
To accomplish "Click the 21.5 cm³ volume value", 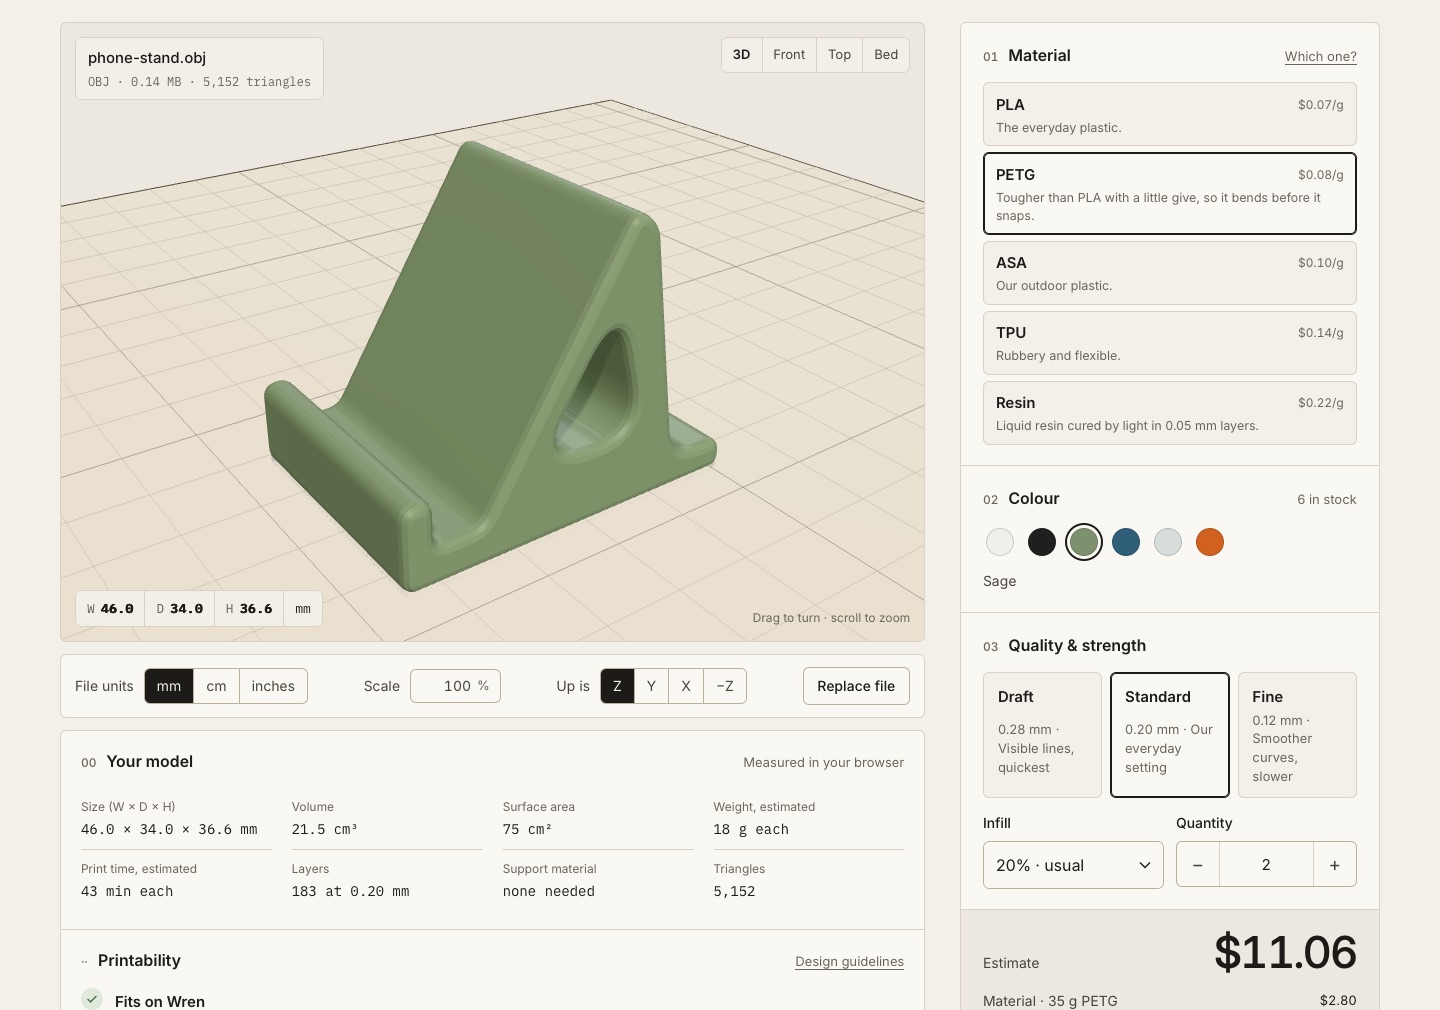I will 324,829.
